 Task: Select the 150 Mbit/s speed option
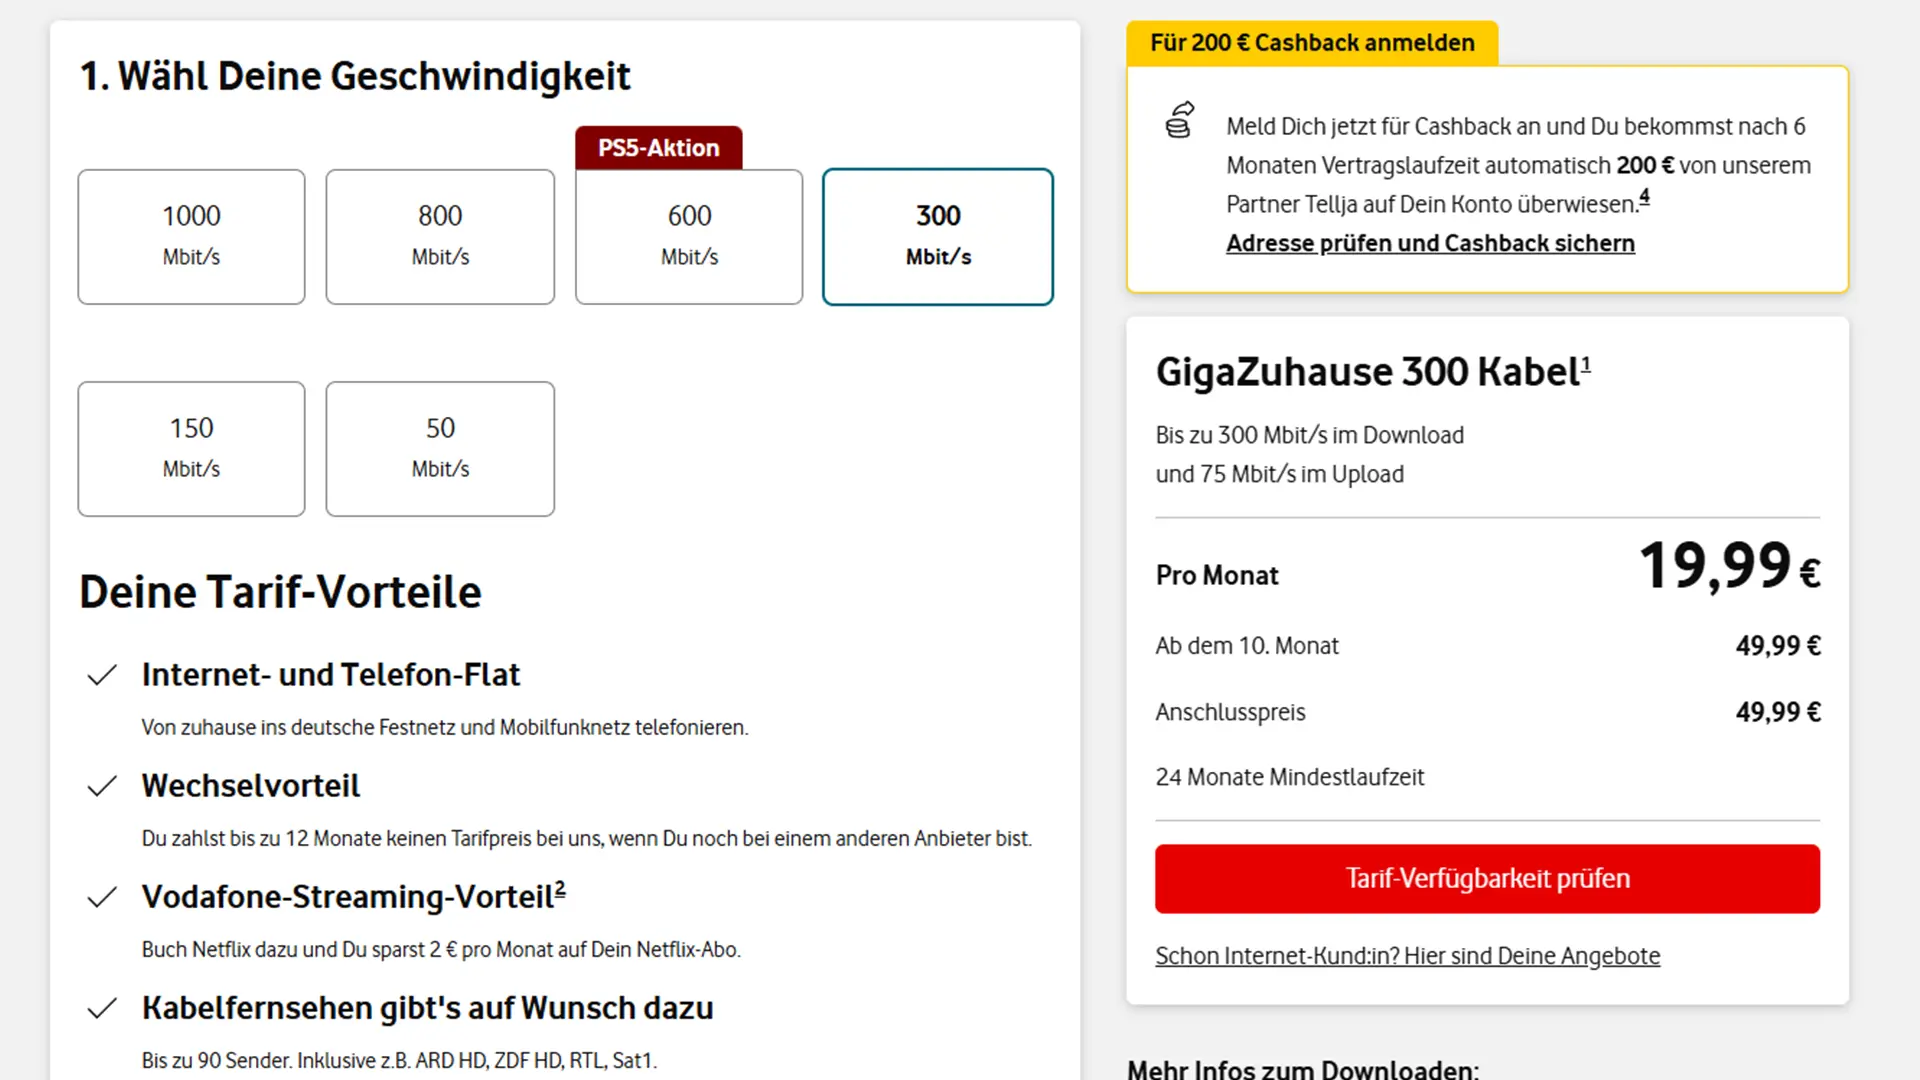pos(191,448)
